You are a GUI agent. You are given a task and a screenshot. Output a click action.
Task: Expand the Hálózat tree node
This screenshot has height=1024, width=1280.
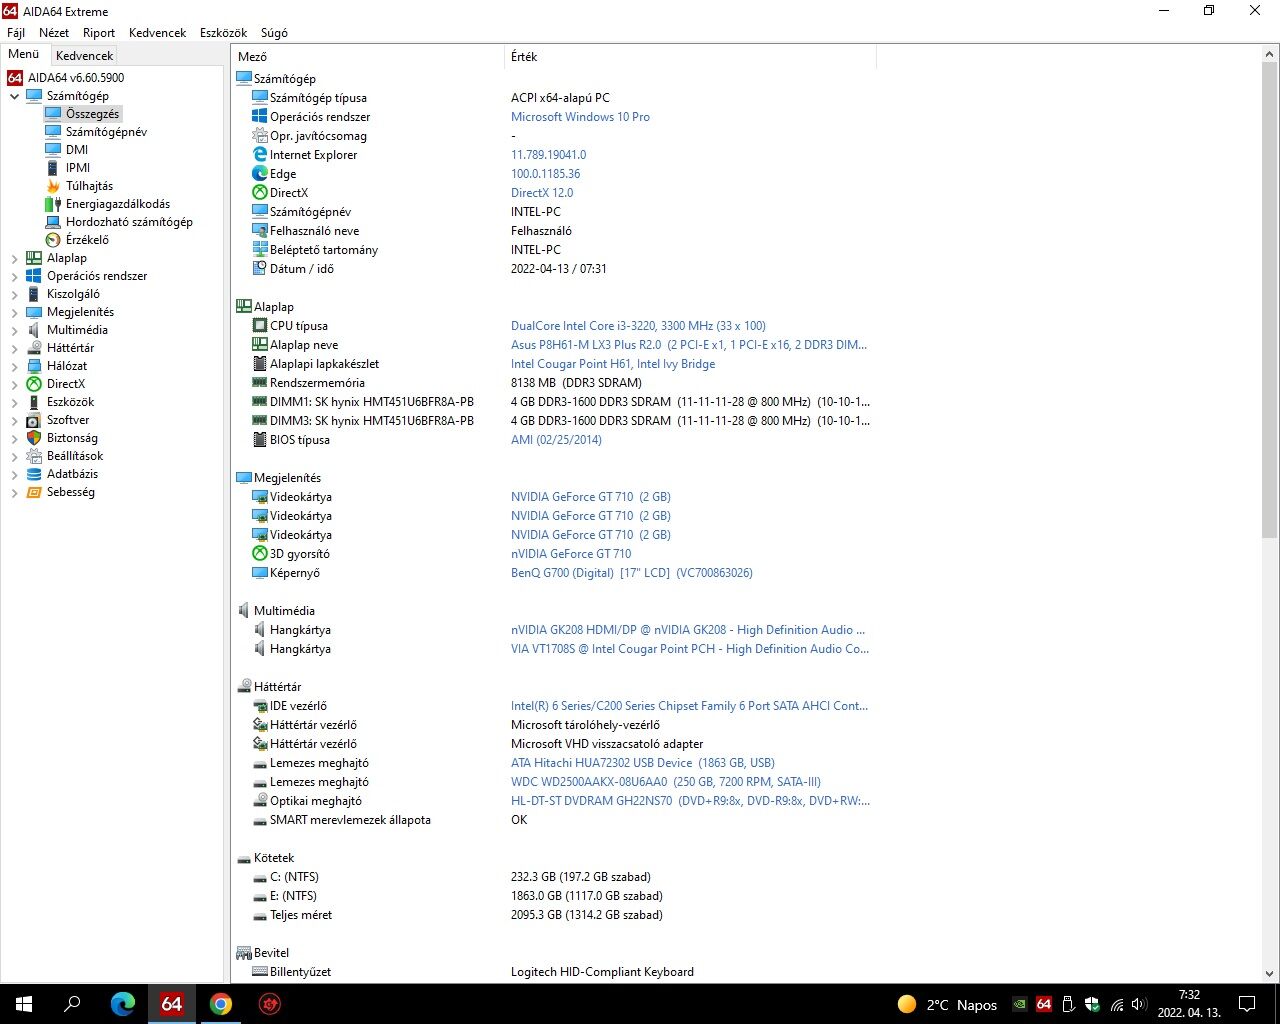pos(14,366)
